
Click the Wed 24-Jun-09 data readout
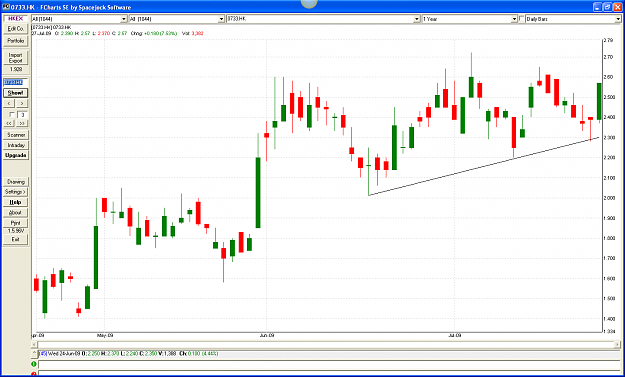point(129,353)
